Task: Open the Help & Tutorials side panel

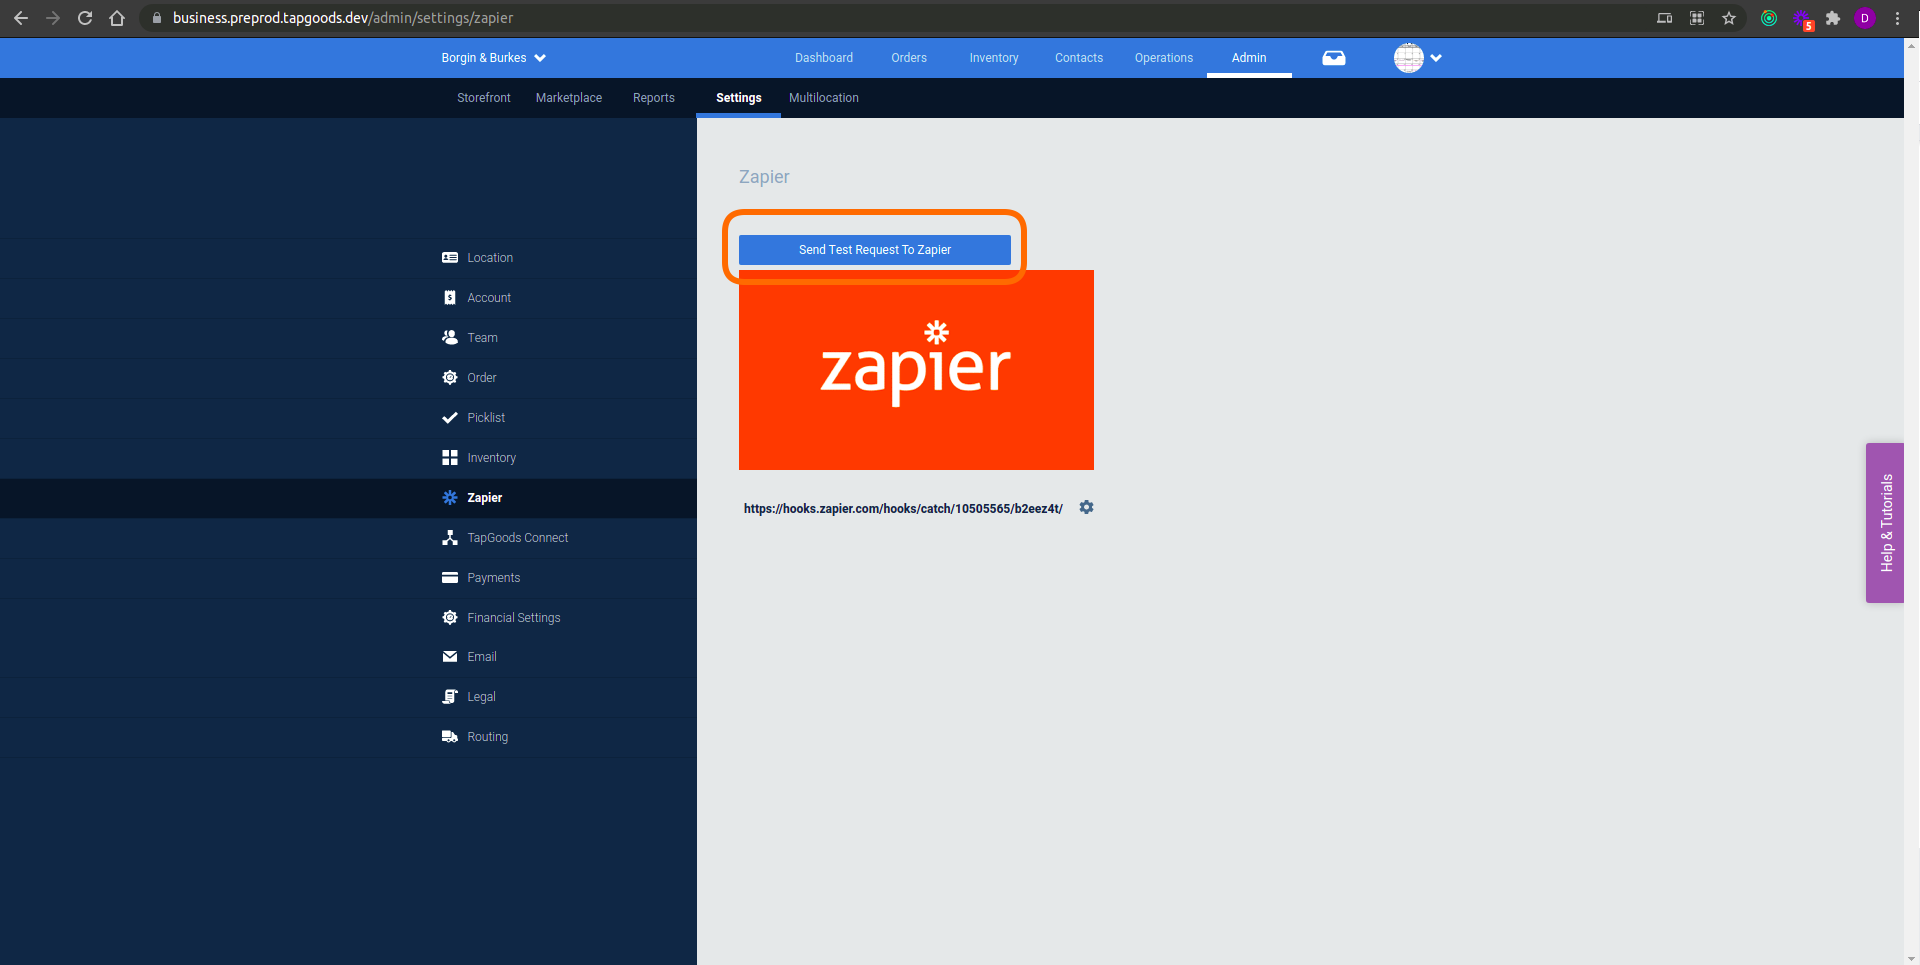Action: point(1885,523)
